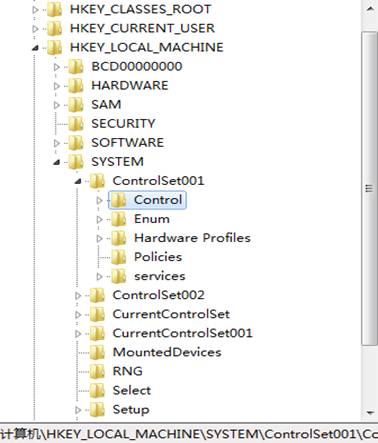
Task: Select the HARDWARE key label
Action: click(x=130, y=85)
